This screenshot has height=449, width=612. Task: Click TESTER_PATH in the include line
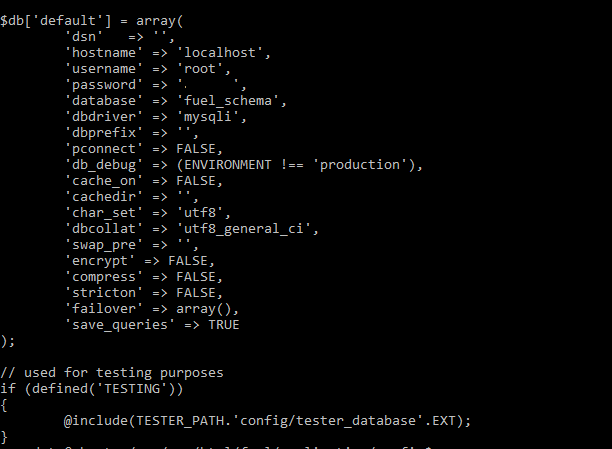tap(180, 421)
